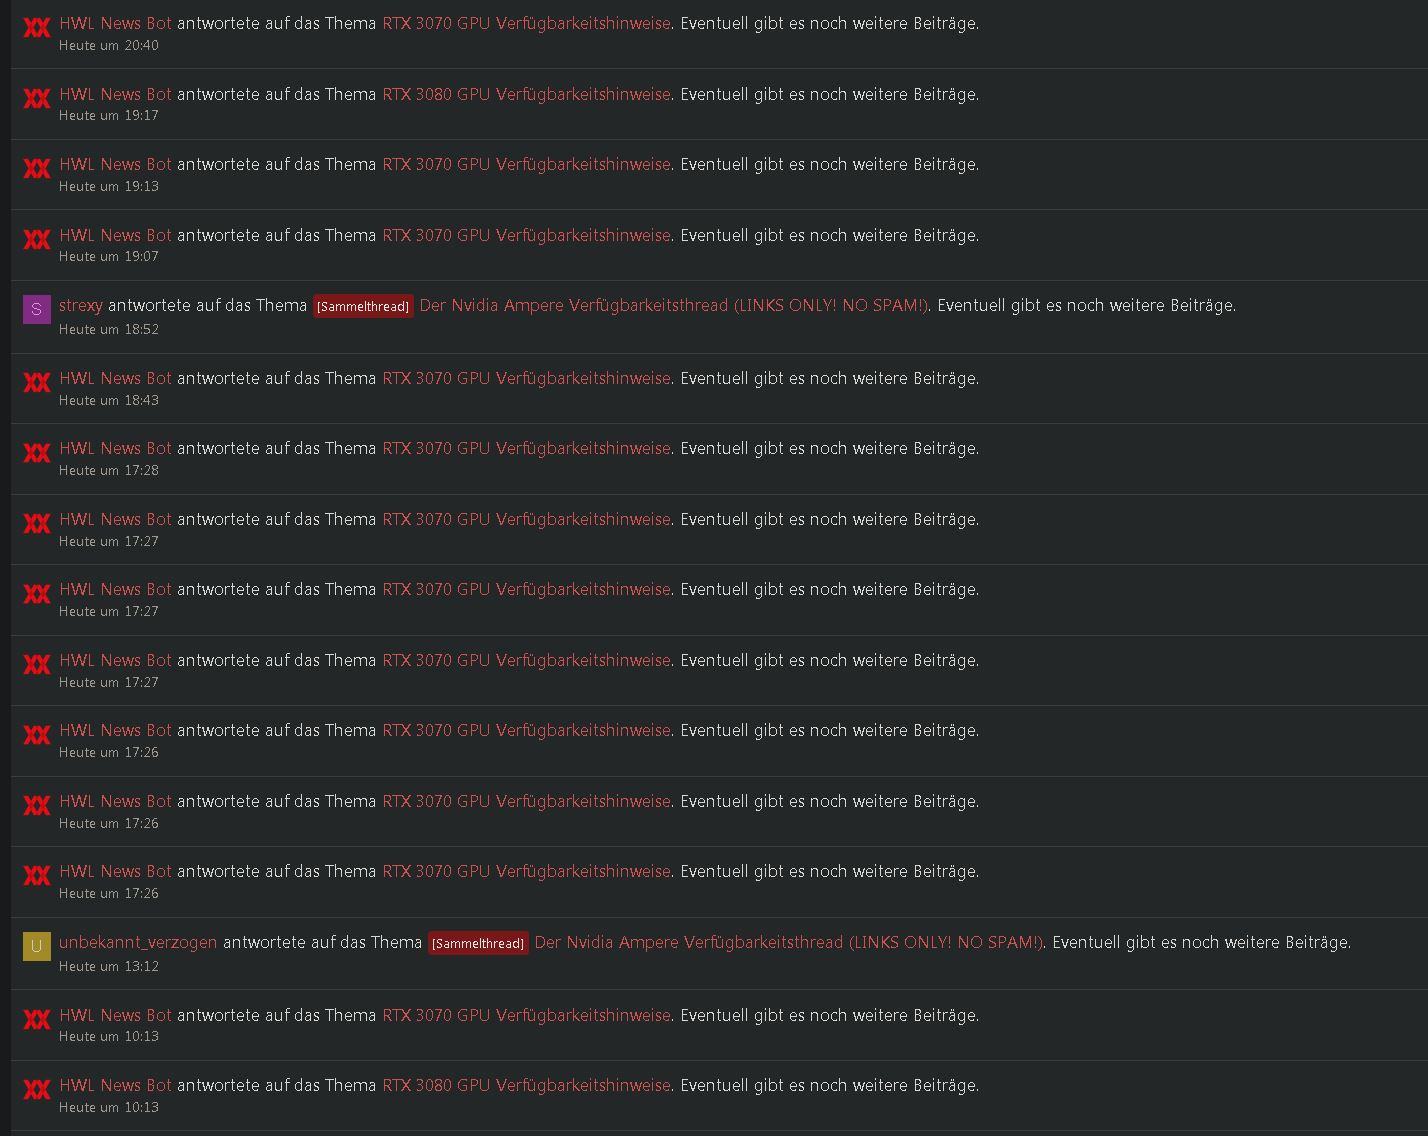1428x1136 pixels.
Task: Open Nvidia Ampere thread link in unbekannt_verzogen's entry
Action: (788, 942)
